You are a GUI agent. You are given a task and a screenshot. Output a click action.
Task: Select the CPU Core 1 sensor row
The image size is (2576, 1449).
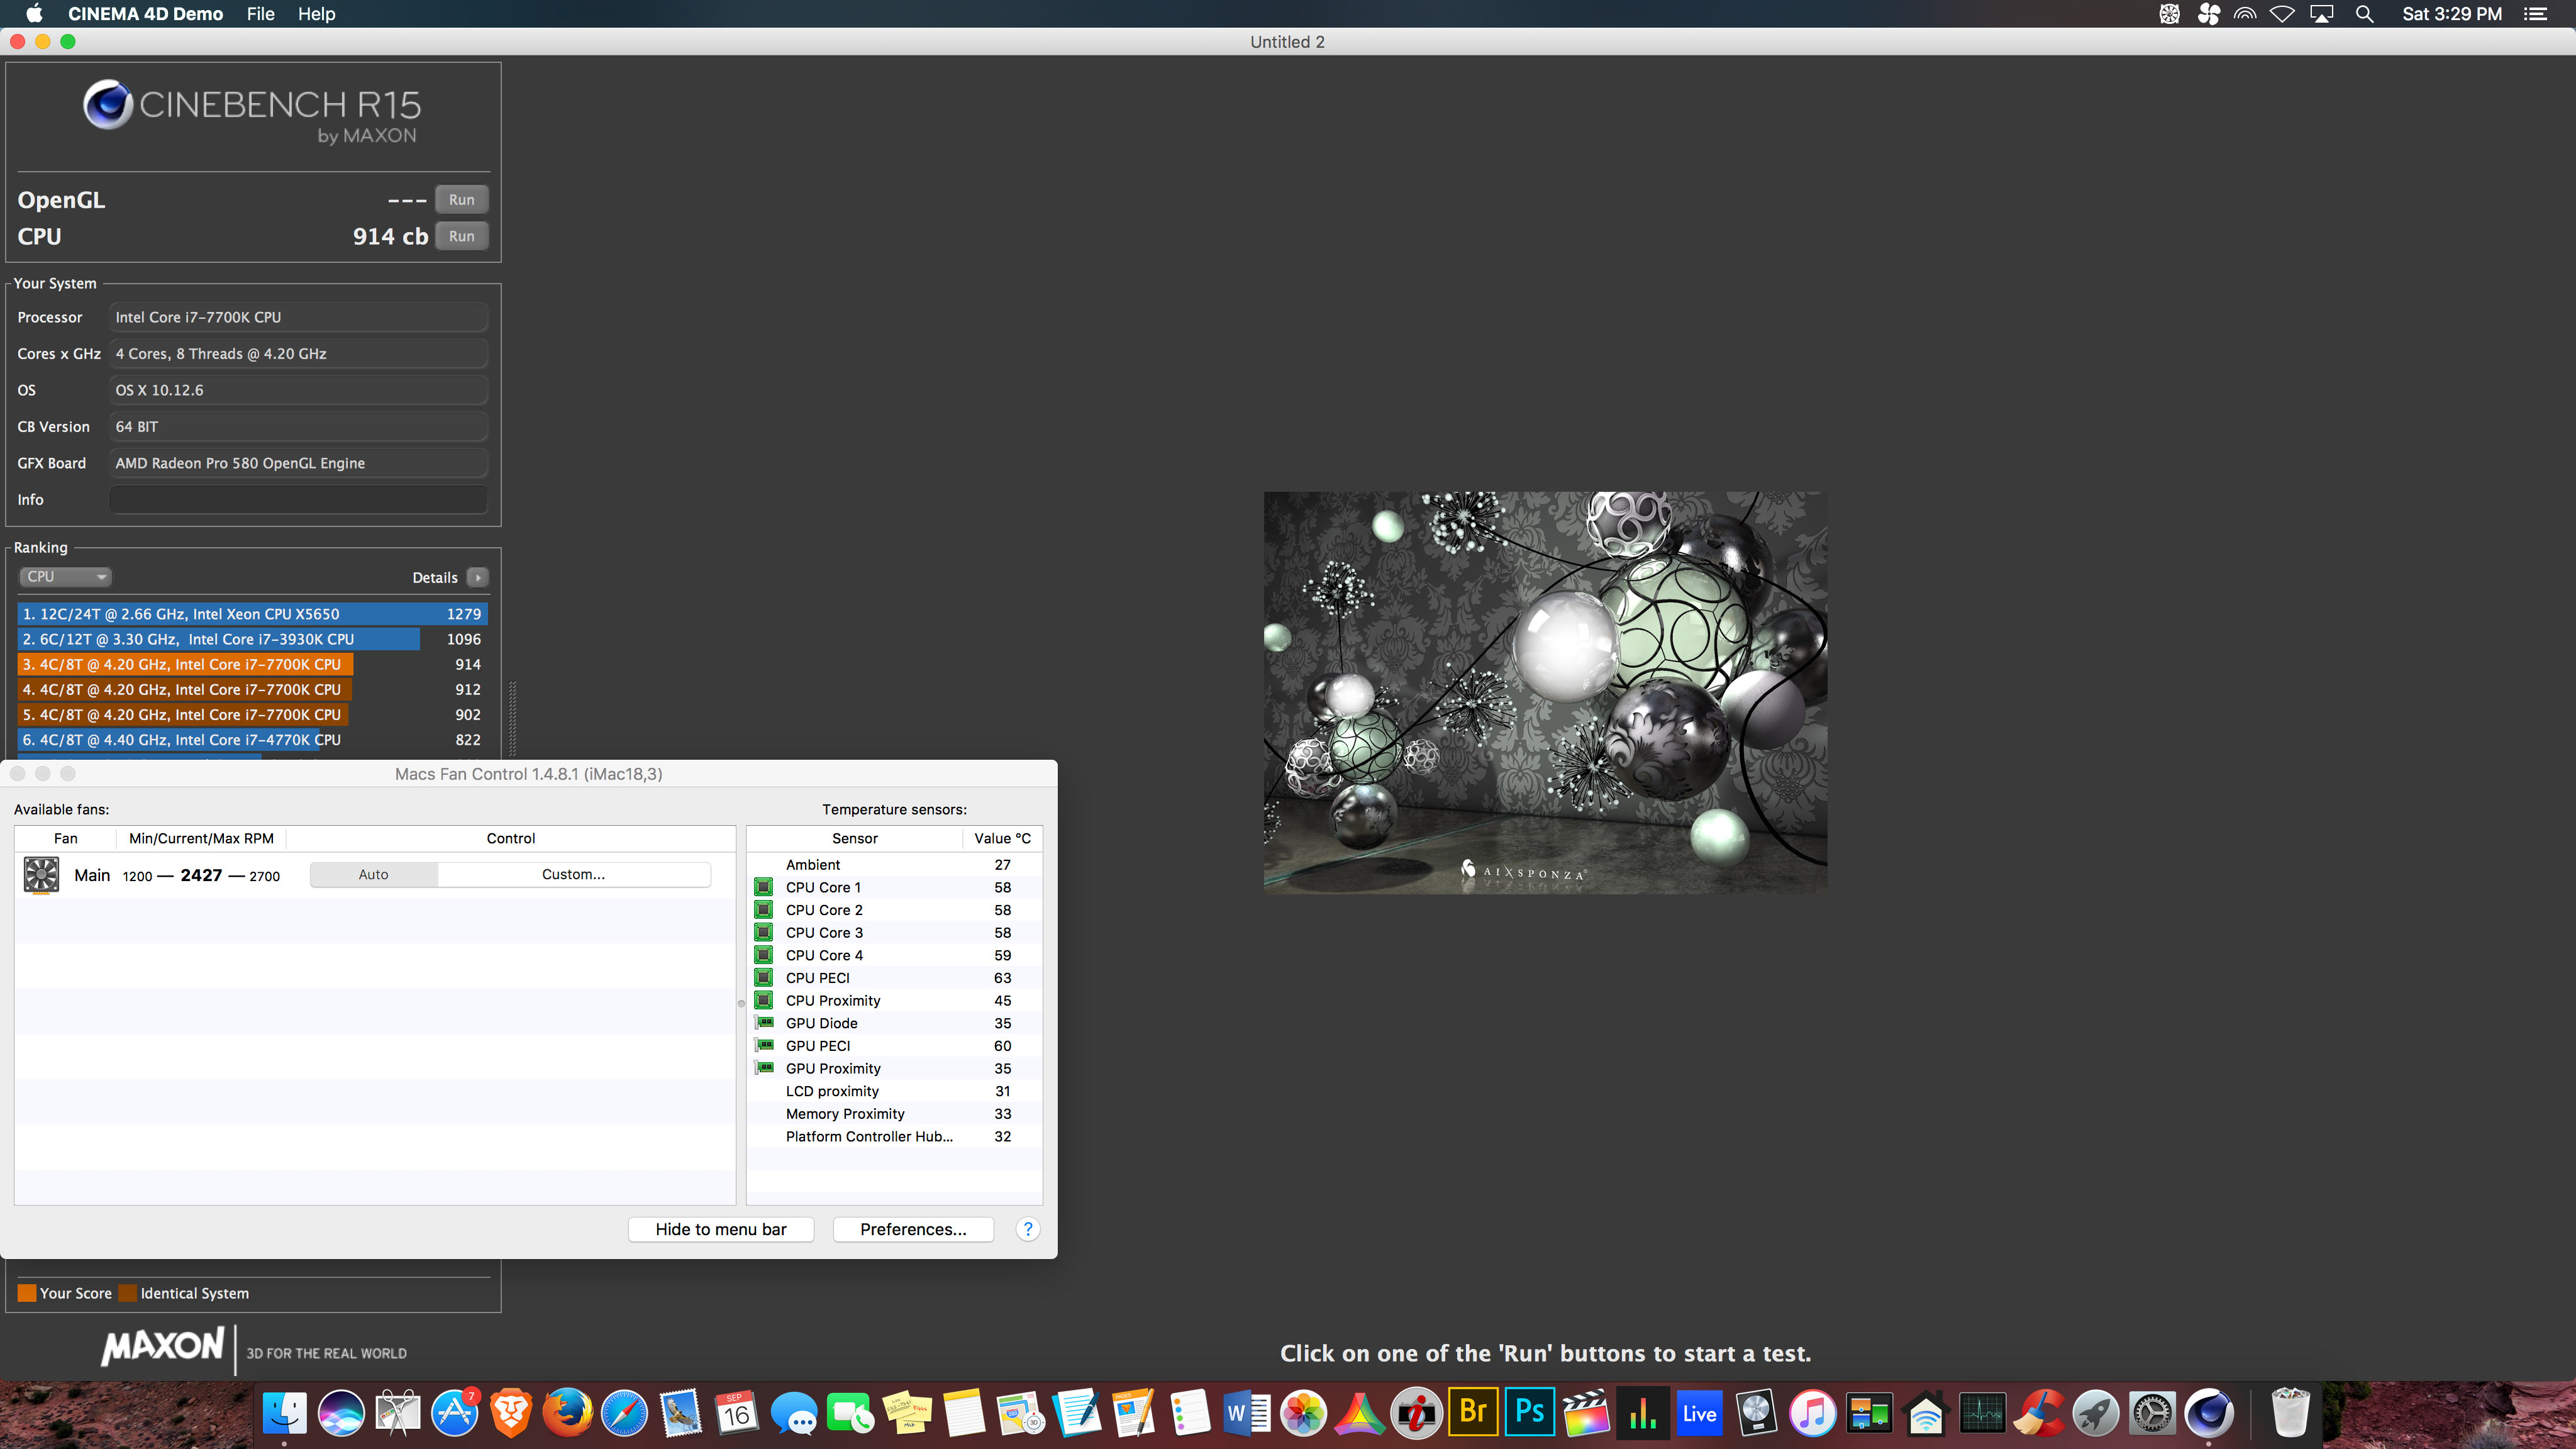coord(894,887)
